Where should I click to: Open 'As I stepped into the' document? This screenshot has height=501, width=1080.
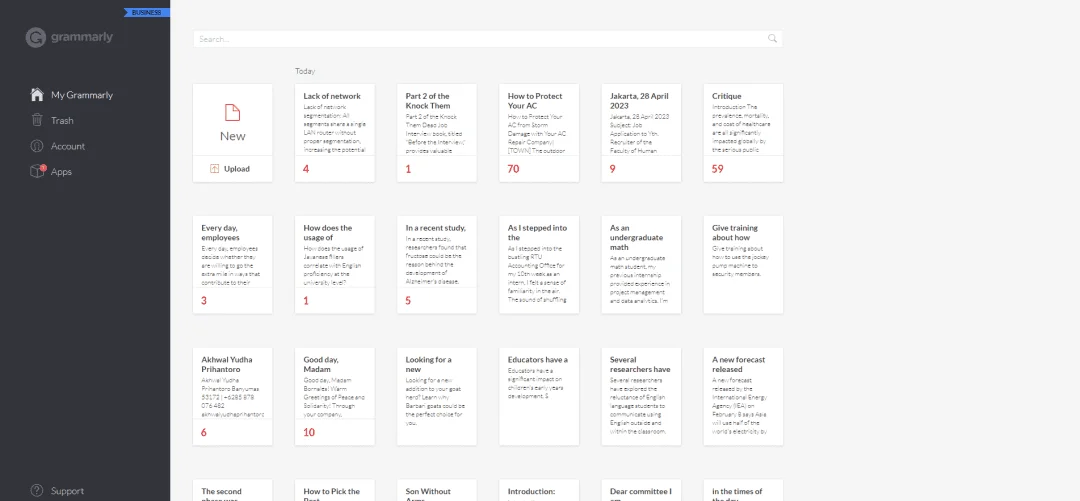tap(539, 265)
